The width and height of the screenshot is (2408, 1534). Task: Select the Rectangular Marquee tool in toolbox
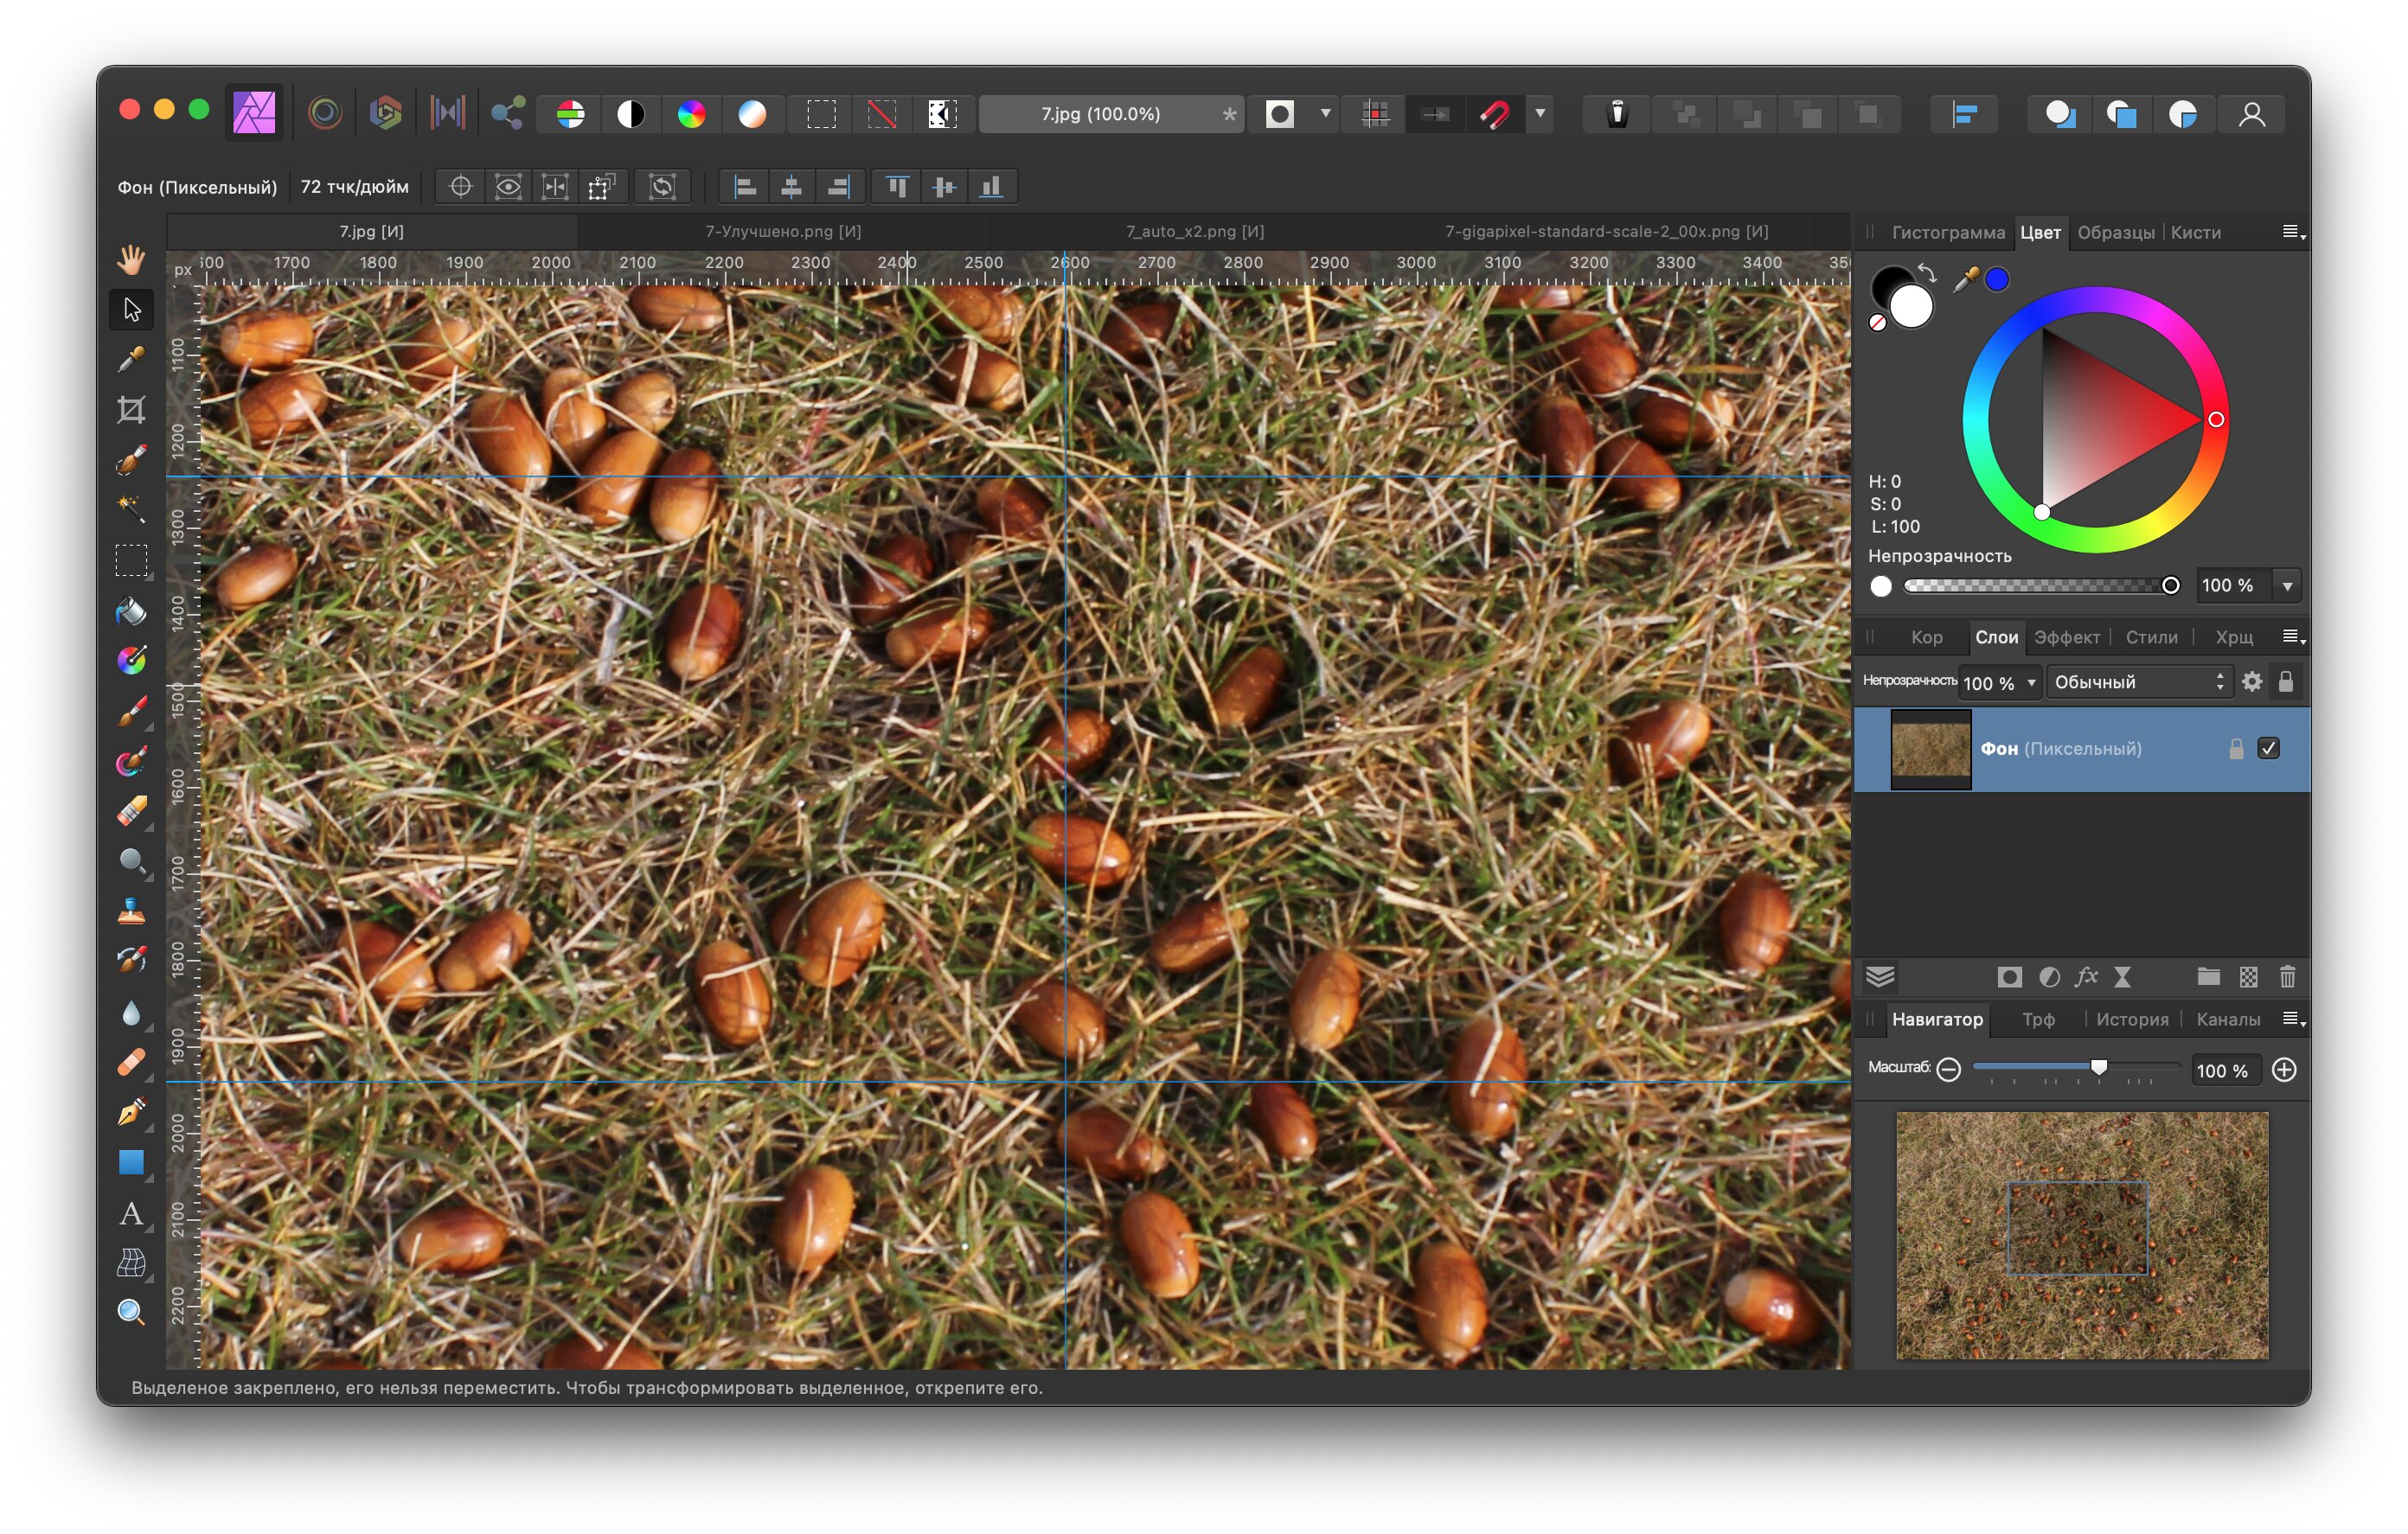coord(131,560)
